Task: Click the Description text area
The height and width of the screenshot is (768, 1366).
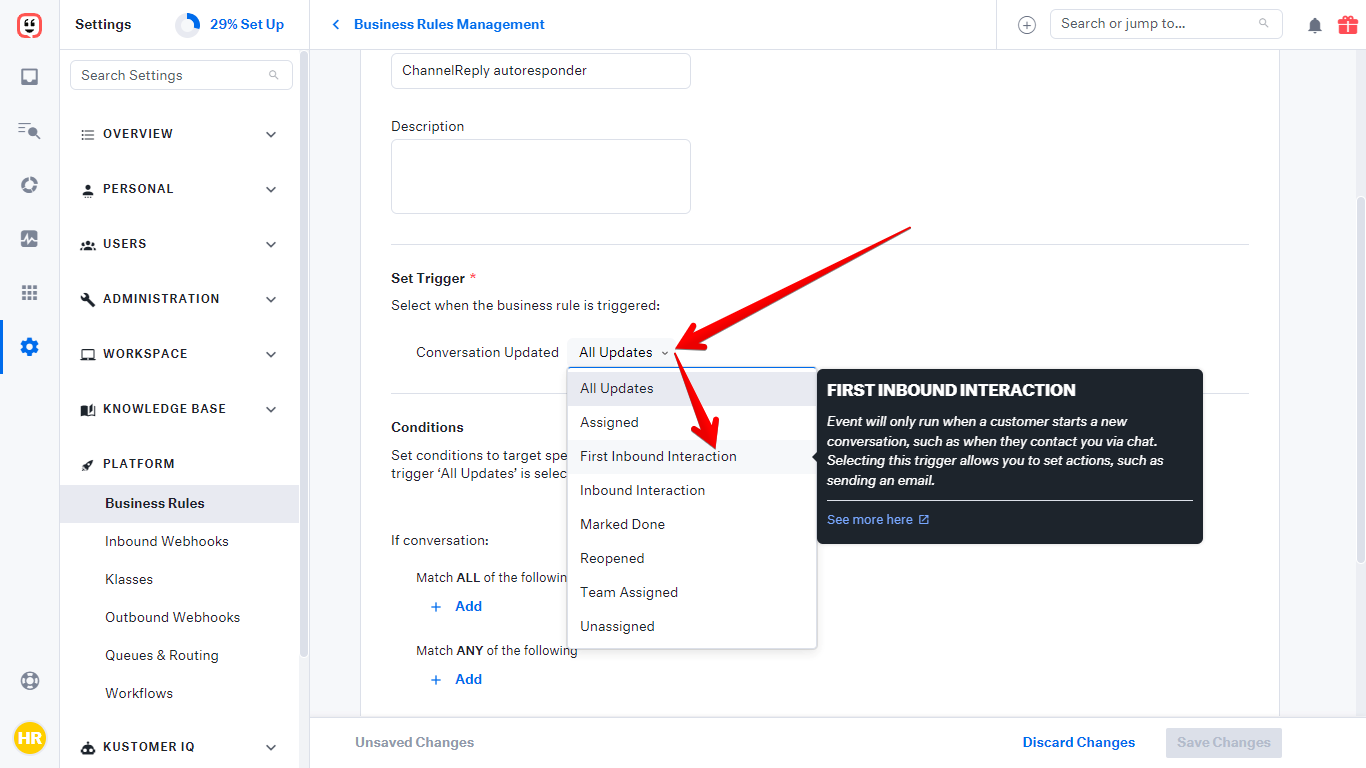Action: click(540, 176)
